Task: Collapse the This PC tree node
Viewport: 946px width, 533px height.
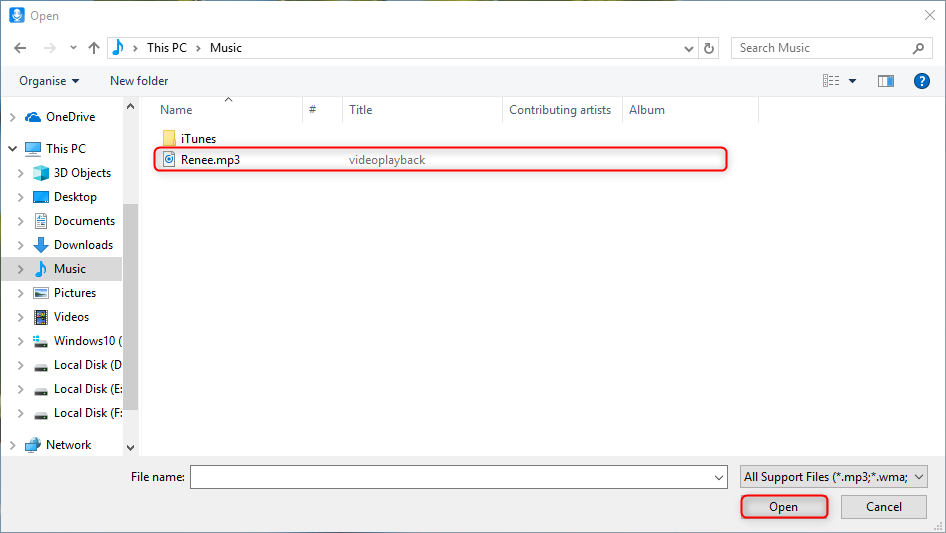Action: 12,149
